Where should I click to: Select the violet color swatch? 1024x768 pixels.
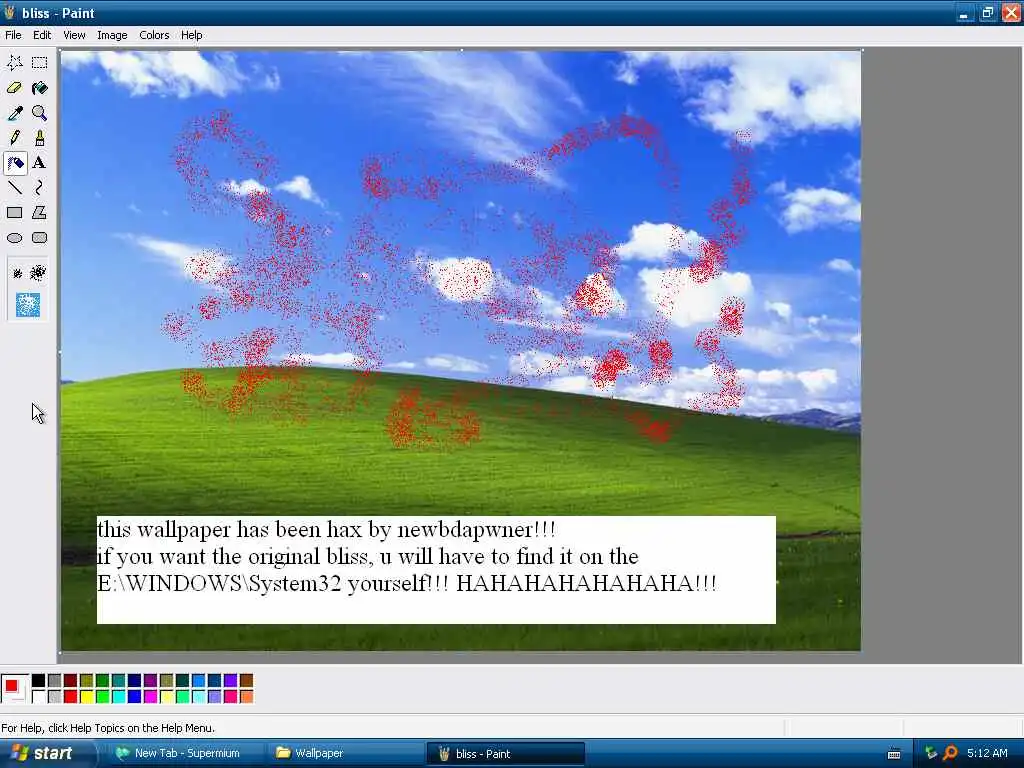point(231,681)
